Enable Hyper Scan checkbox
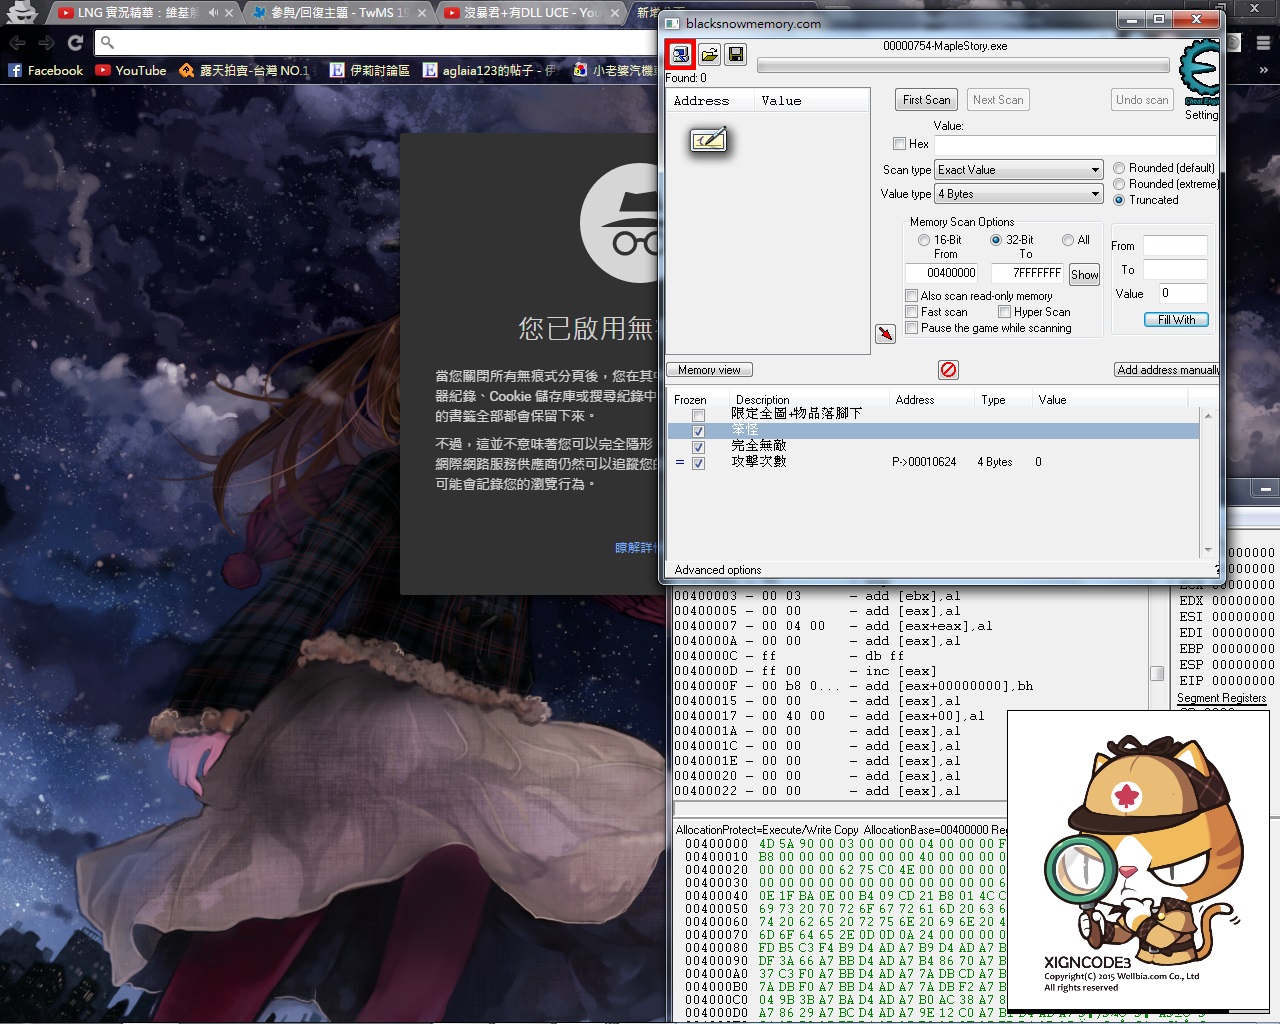The height and width of the screenshot is (1024, 1280). click(x=1004, y=312)
